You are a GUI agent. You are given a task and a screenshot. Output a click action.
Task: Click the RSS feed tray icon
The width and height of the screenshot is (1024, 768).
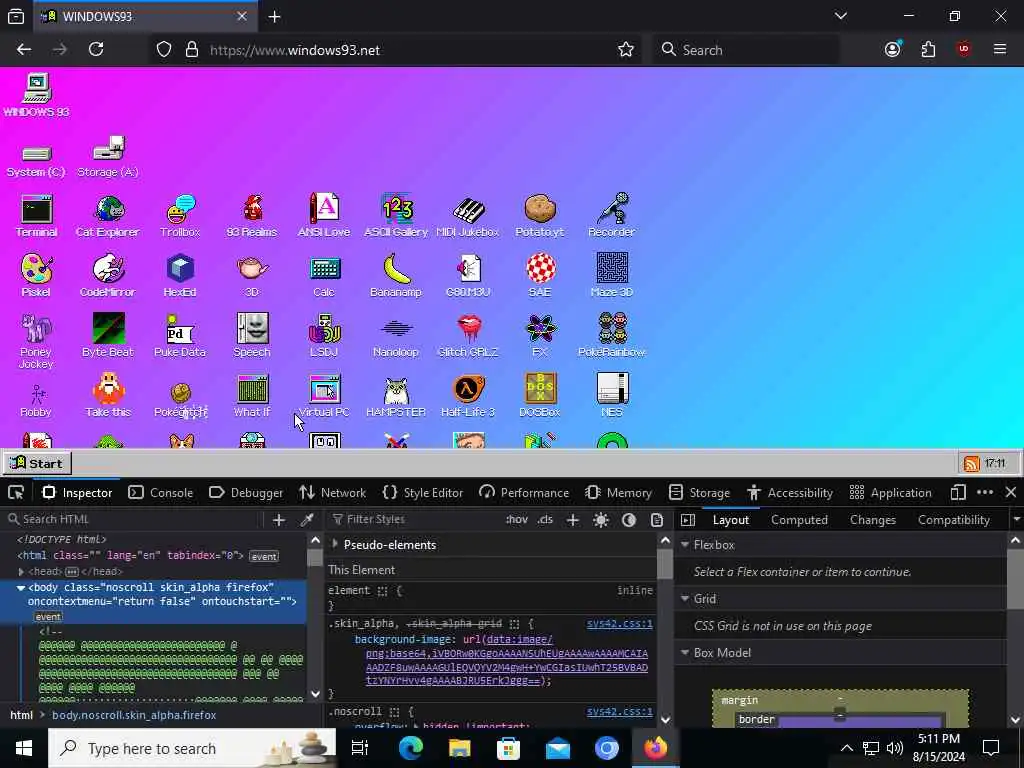(972, 464)
